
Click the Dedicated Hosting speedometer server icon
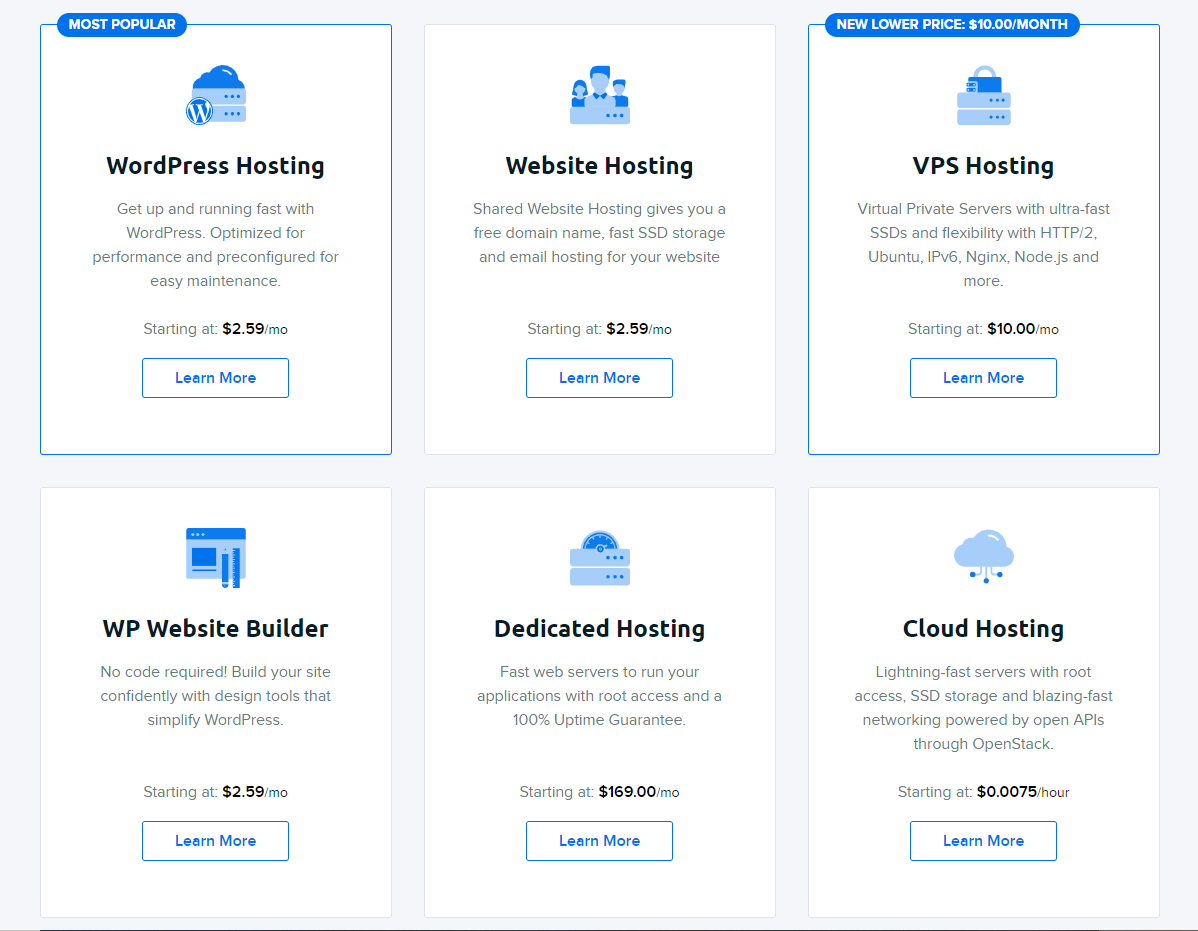[x=600, y=558]
